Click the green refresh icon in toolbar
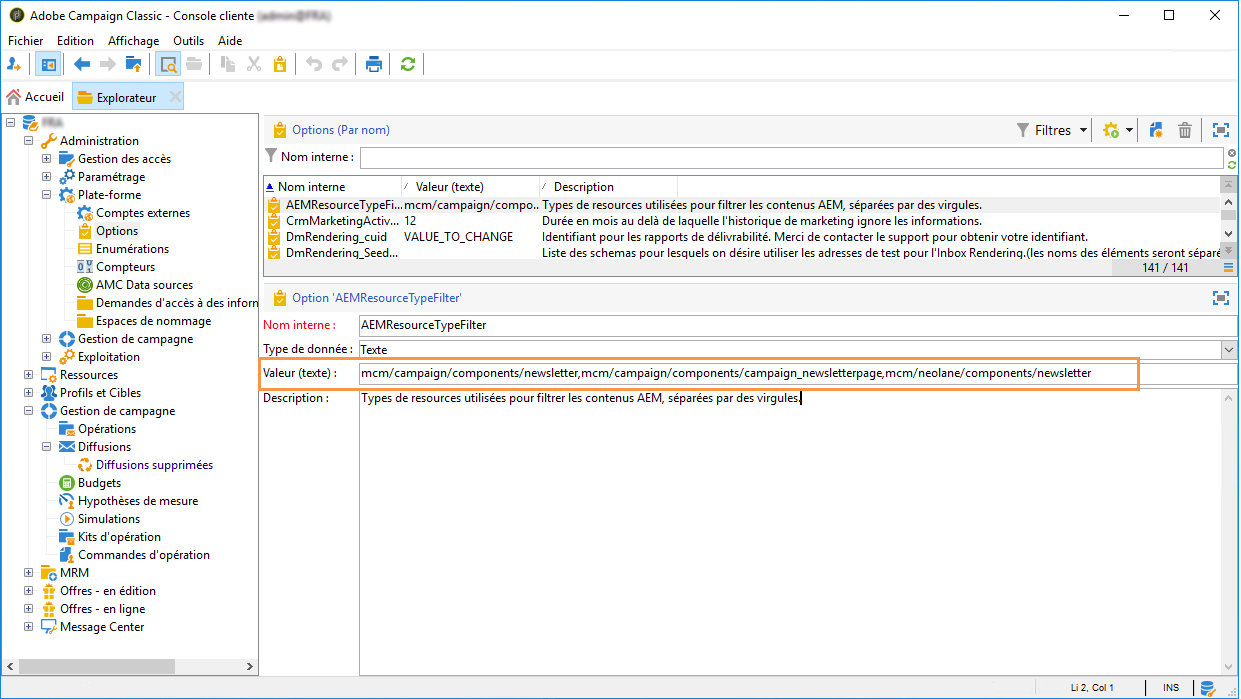Viewport: 1241px width, 699px height. click(407, 64)
